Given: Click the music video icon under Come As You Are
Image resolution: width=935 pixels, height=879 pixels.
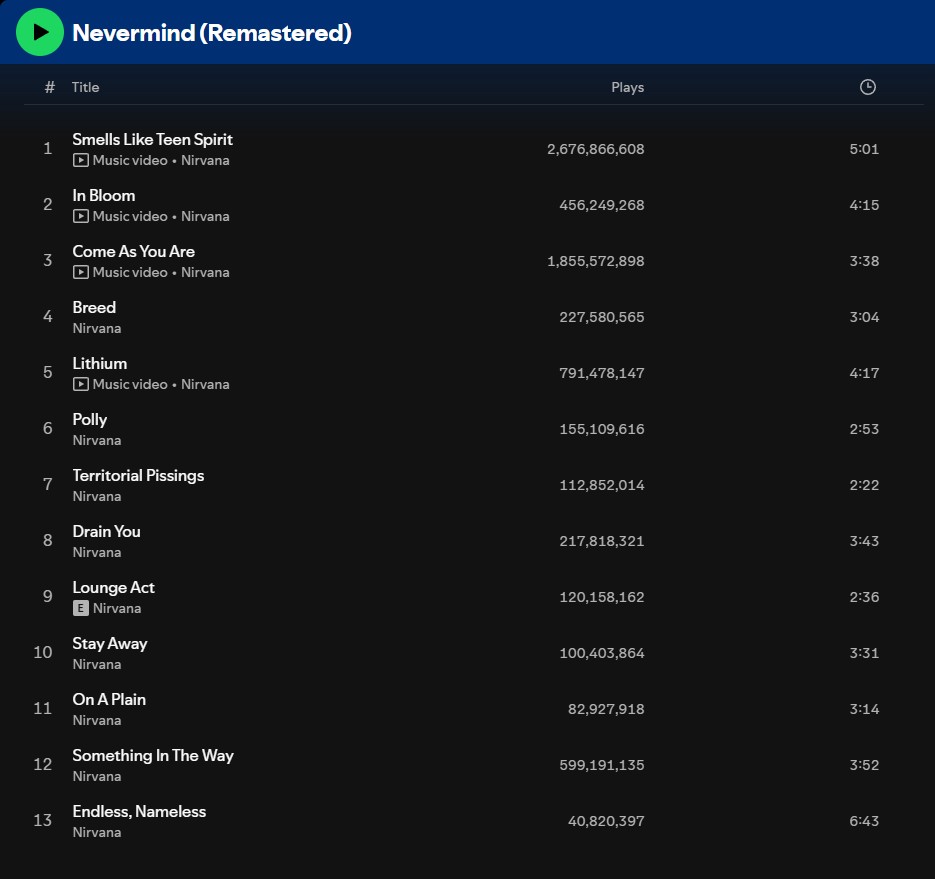Looking at the screenshot, I should (81, 273).
